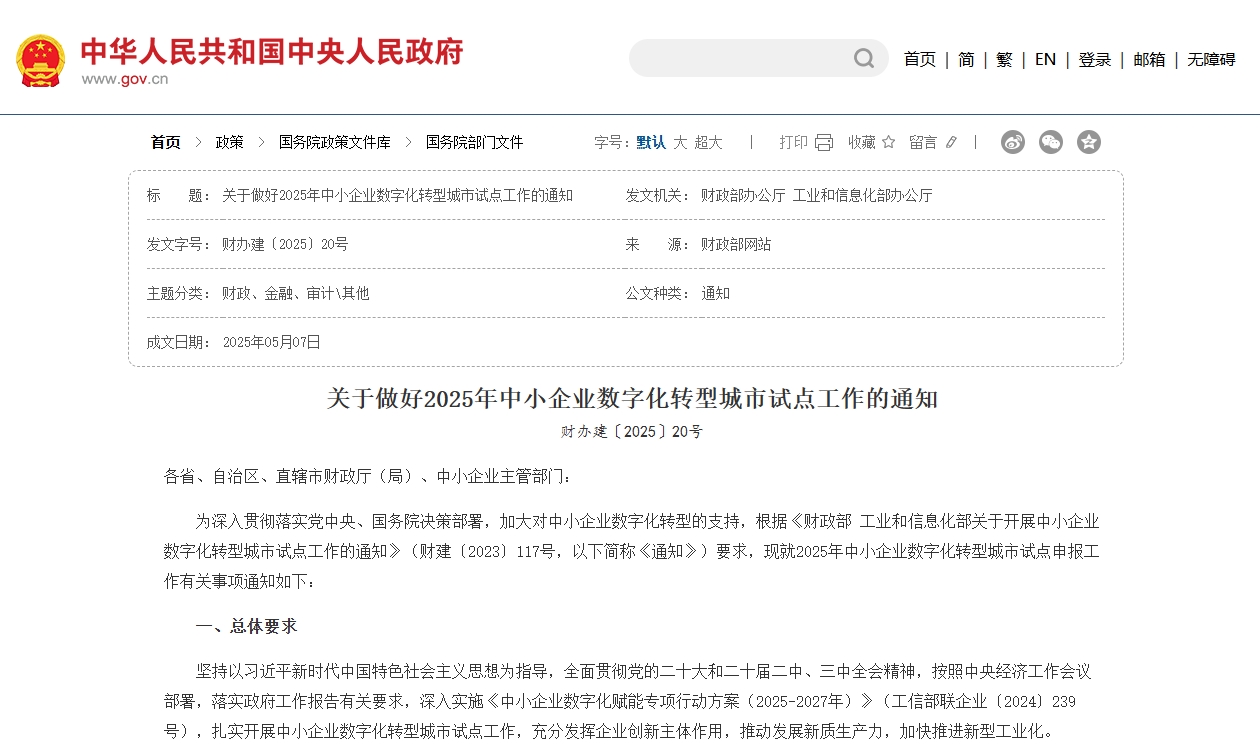Switch font size to 大

click(x=680, y=142)
